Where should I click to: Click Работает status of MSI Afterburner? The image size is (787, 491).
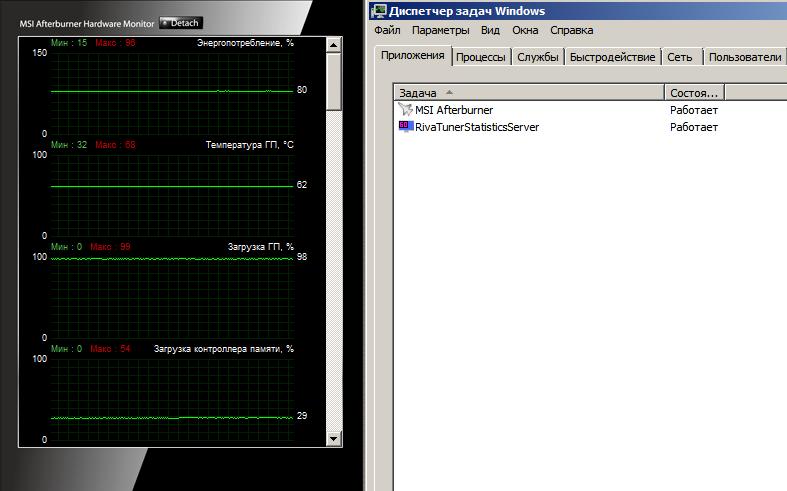694,110
